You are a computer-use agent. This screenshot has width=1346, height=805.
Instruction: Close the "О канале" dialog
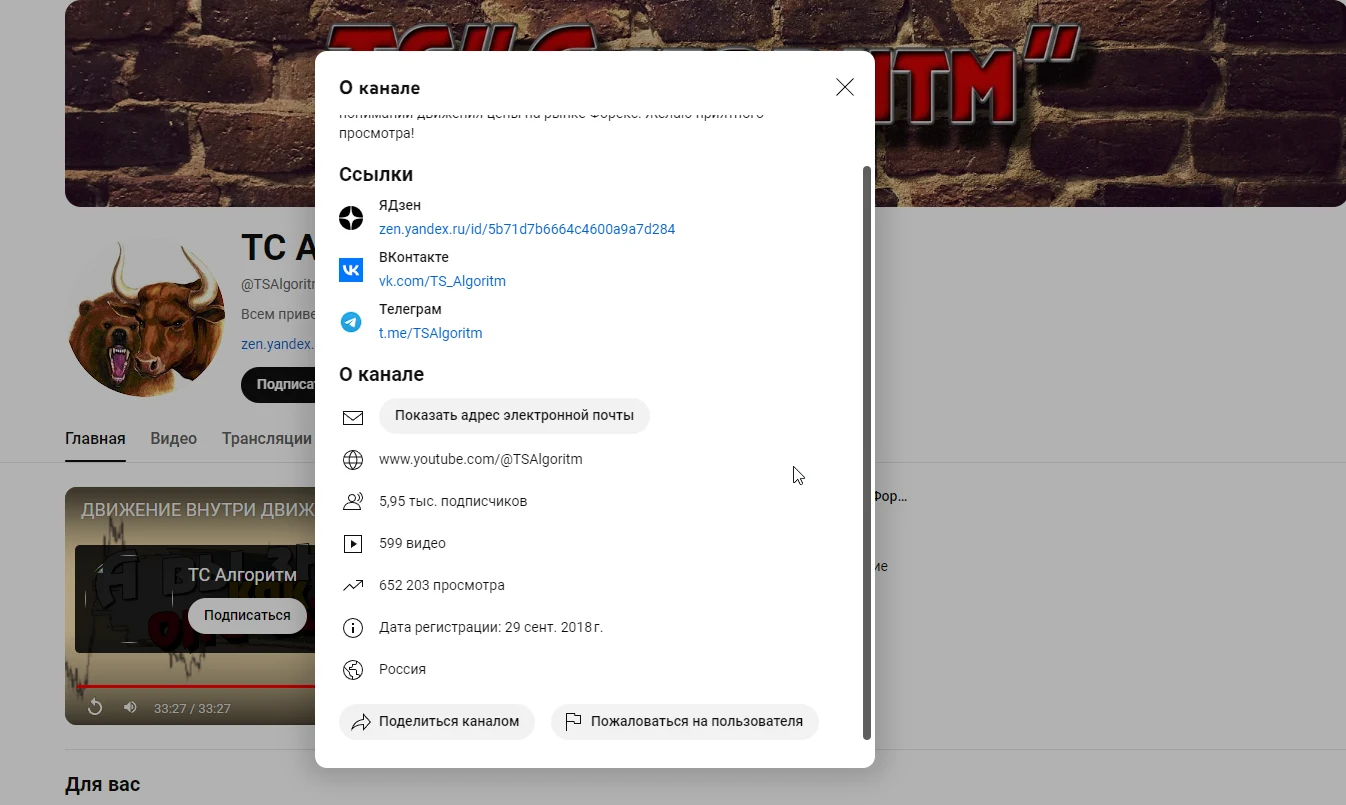coord(845,87)
